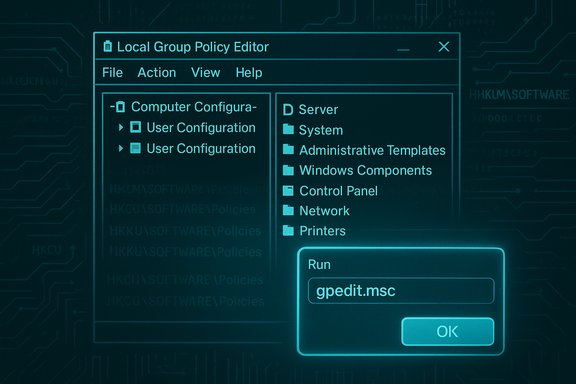The width and height of the screenshot is (576, 384).
Task: Open the Action menu
Action: [x=156, y=72]
